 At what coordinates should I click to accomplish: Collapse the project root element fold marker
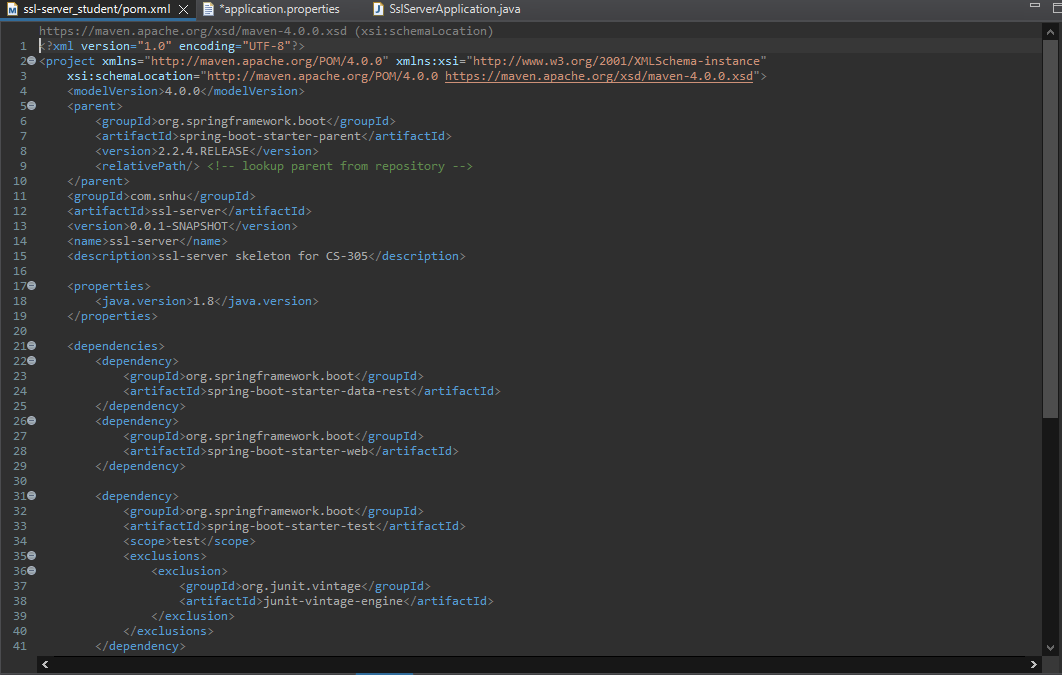(x=31, y=60)
